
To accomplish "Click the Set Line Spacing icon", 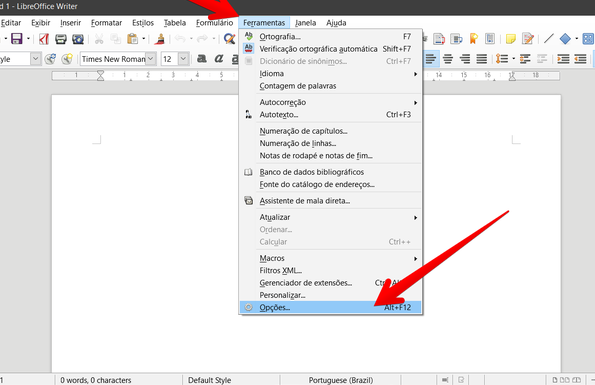I will point(502,59).
